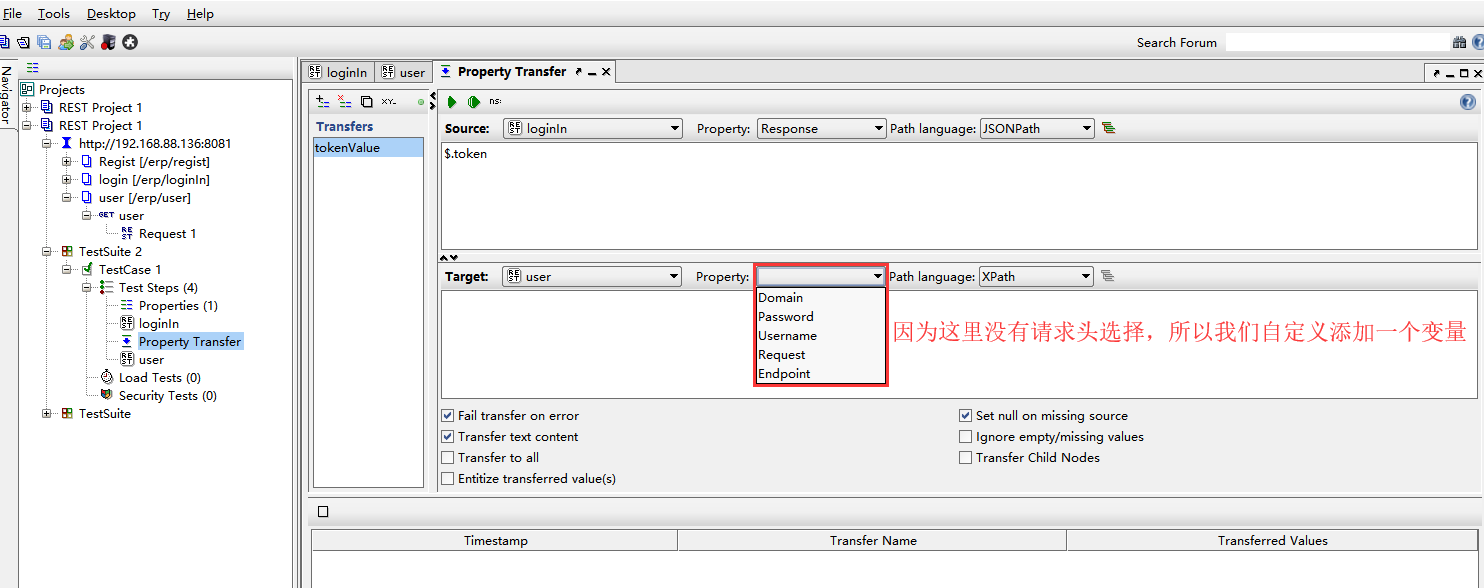Expand the TestSuite tree node
Image resolution: width=1484 pixels, height=588 pixels.
[x=47, y=414]
